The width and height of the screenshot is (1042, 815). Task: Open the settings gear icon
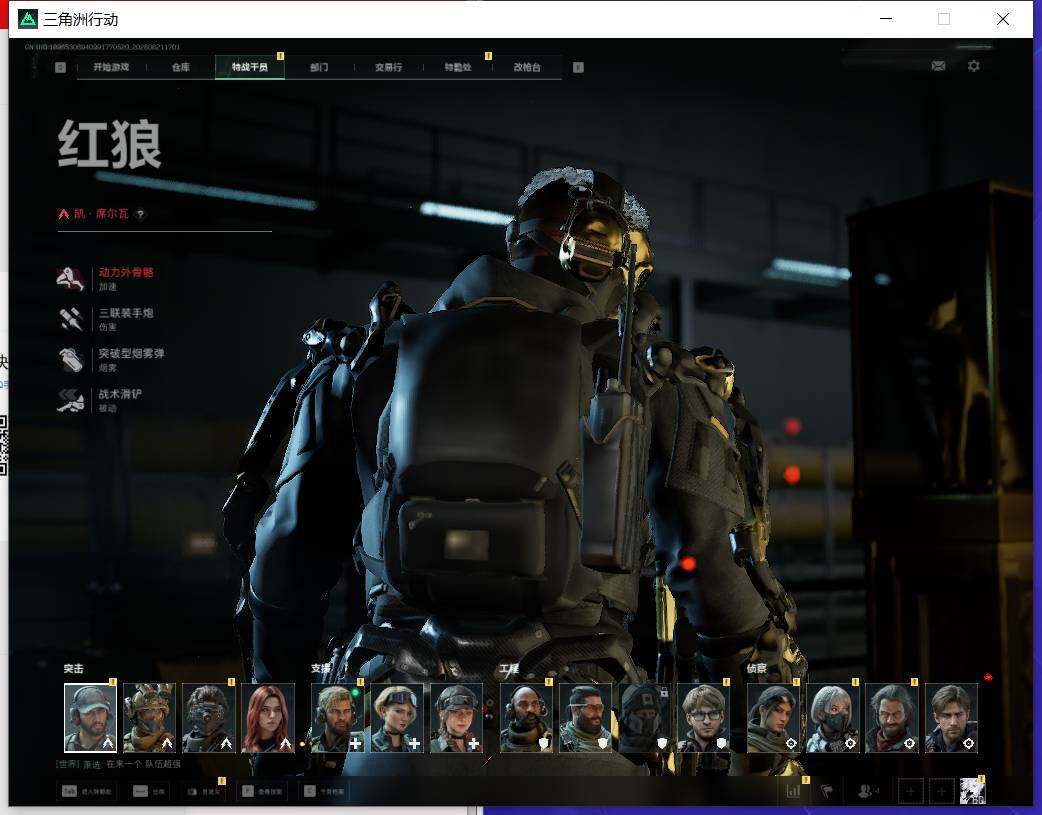click(x=974, y=66)
